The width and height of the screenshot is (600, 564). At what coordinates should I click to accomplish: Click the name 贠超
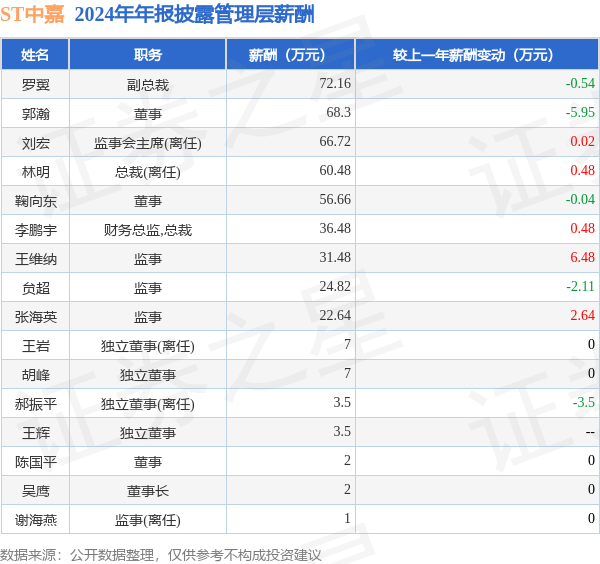point(36,288)
